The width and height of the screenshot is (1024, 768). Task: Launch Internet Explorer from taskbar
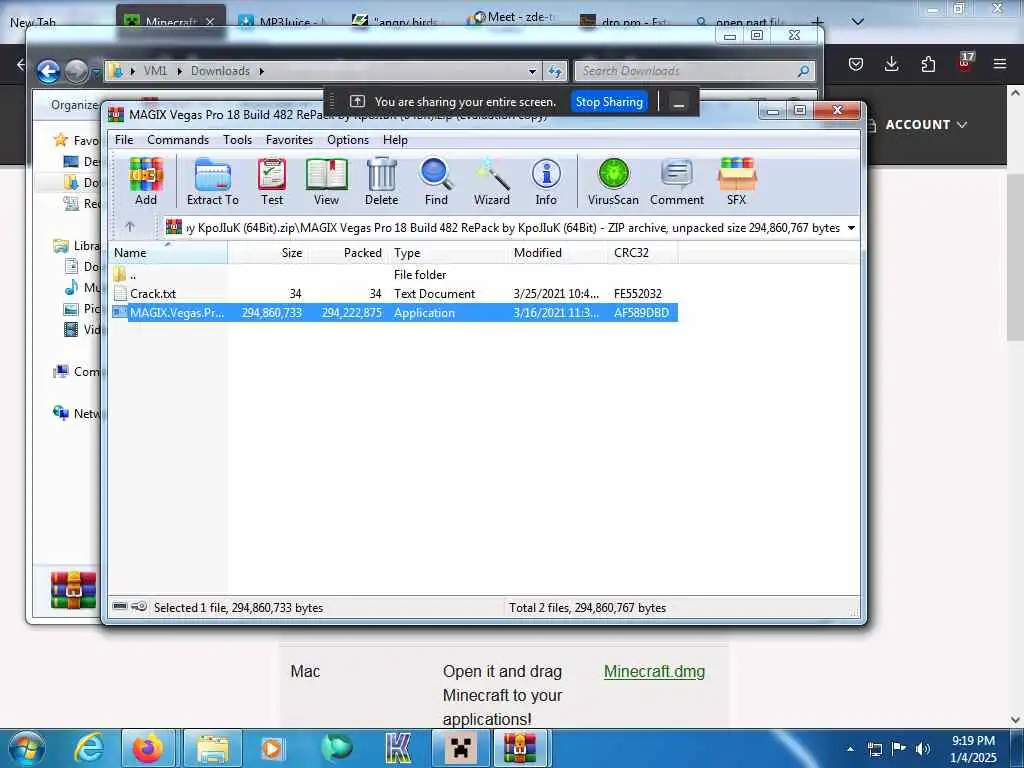click(x=89, y=748)
